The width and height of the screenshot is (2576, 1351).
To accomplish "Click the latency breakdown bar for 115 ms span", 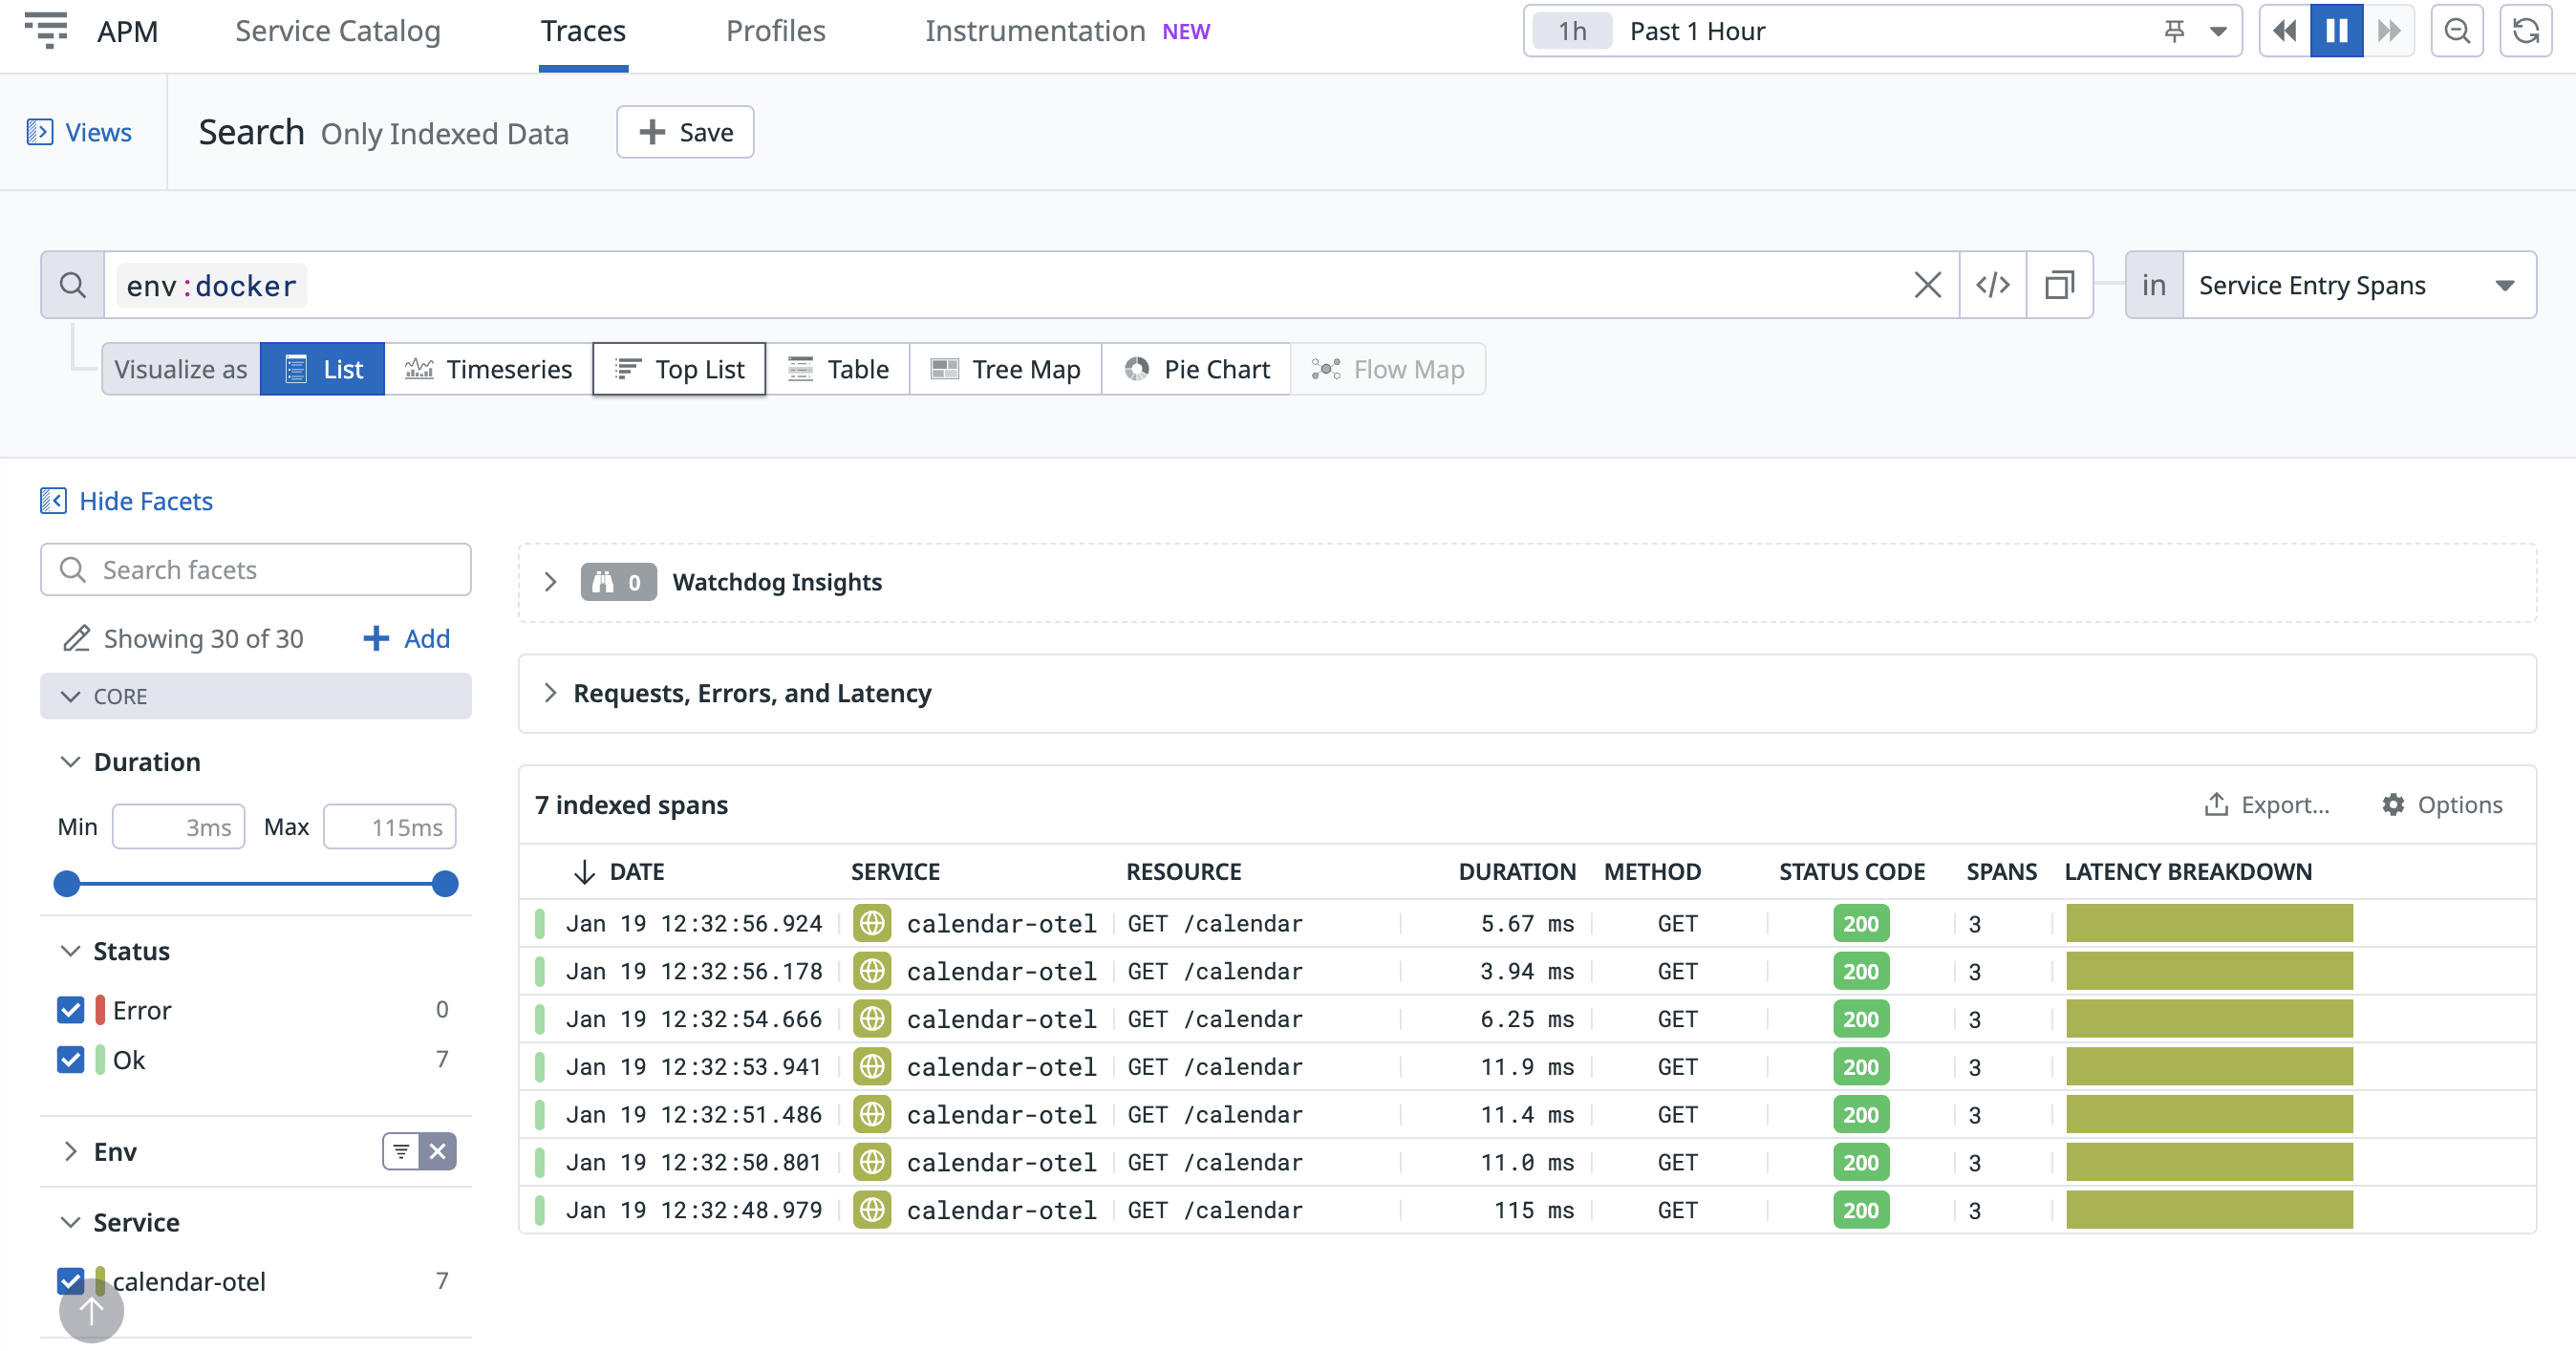I will coord(2209,1210).
